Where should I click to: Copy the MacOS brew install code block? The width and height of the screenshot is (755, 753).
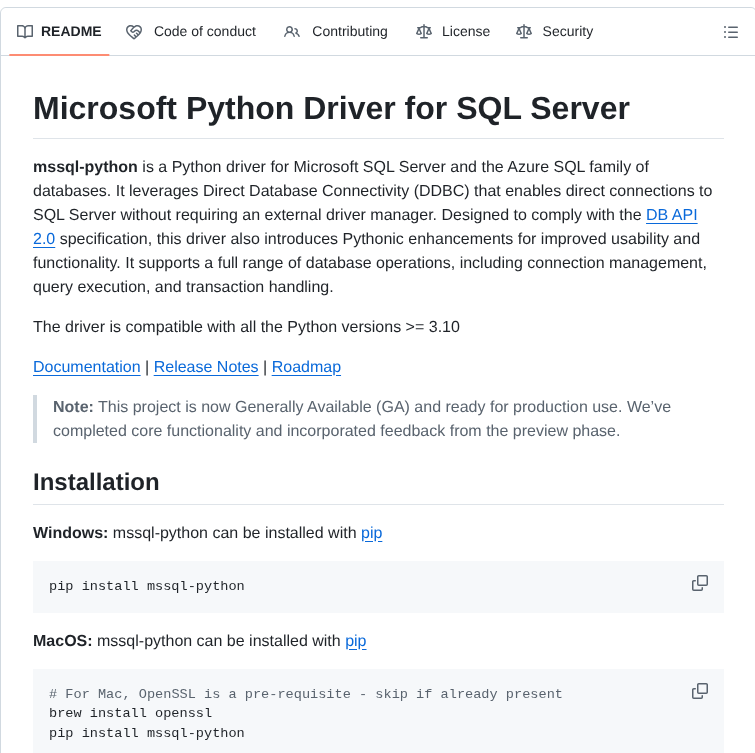700,691
